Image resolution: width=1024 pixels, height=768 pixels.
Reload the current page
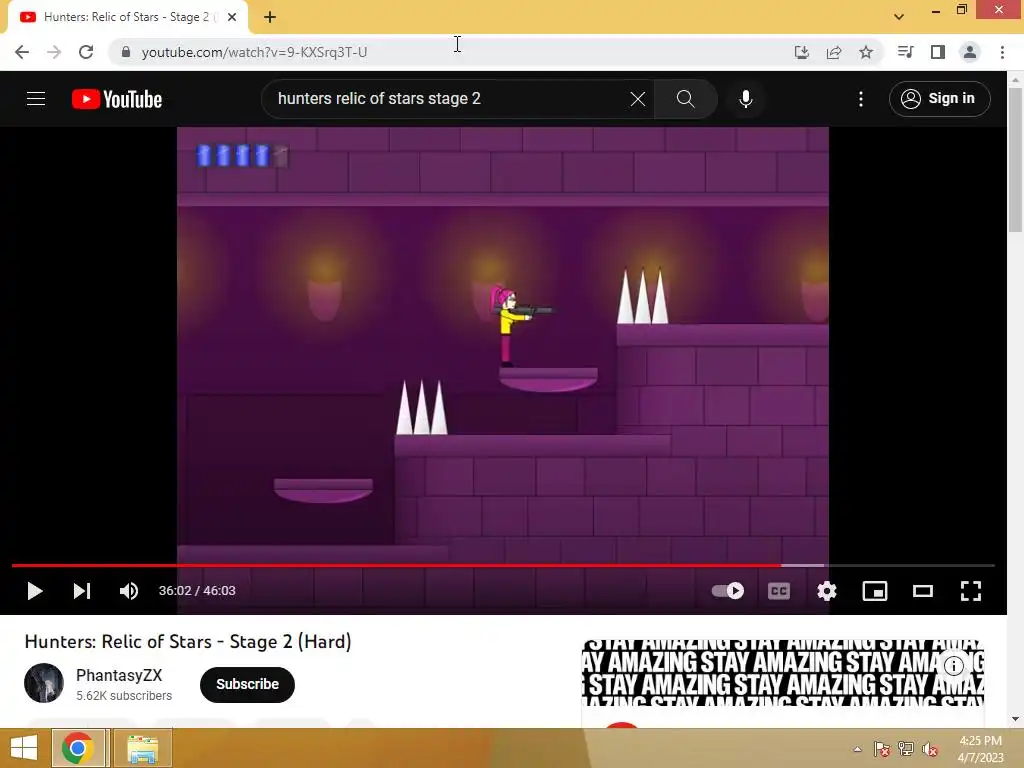(86, 52)
